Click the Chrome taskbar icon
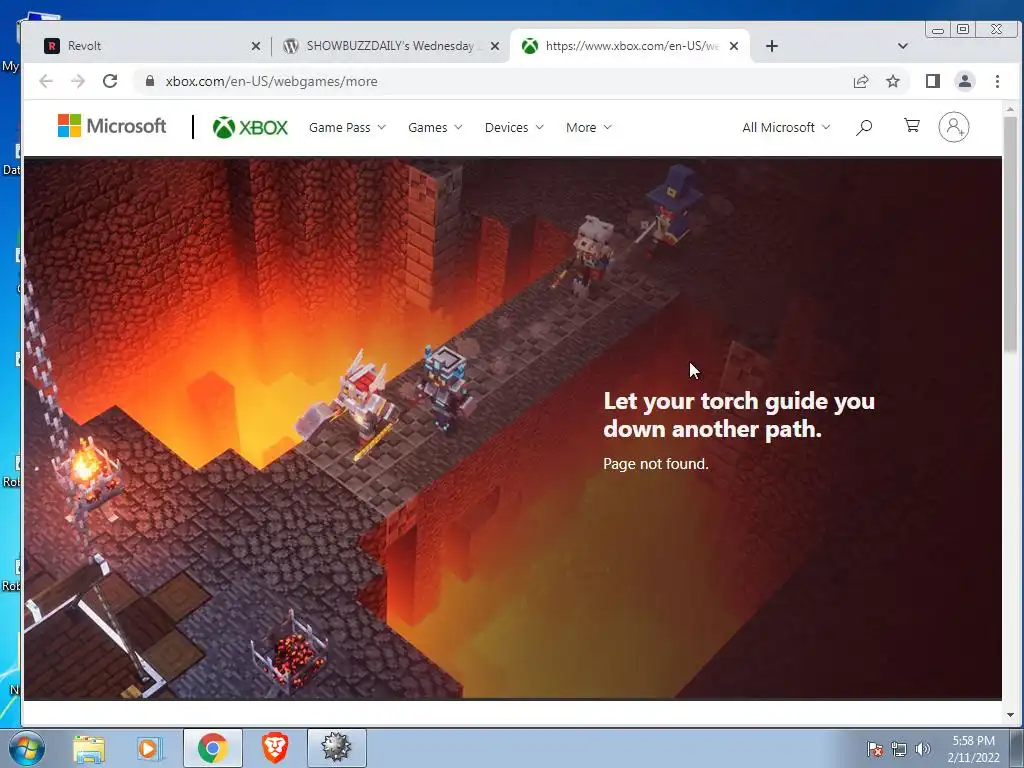 213,748
